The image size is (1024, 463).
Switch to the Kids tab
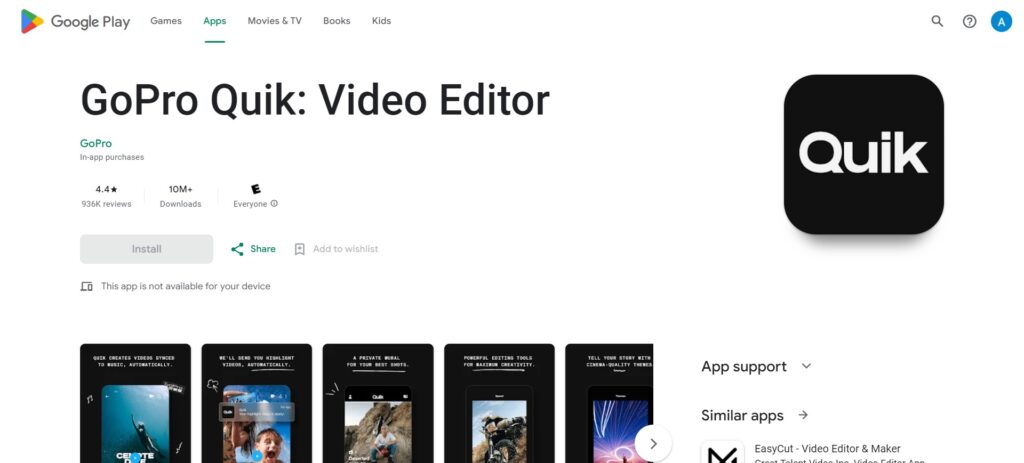click(x=381, y=21)
